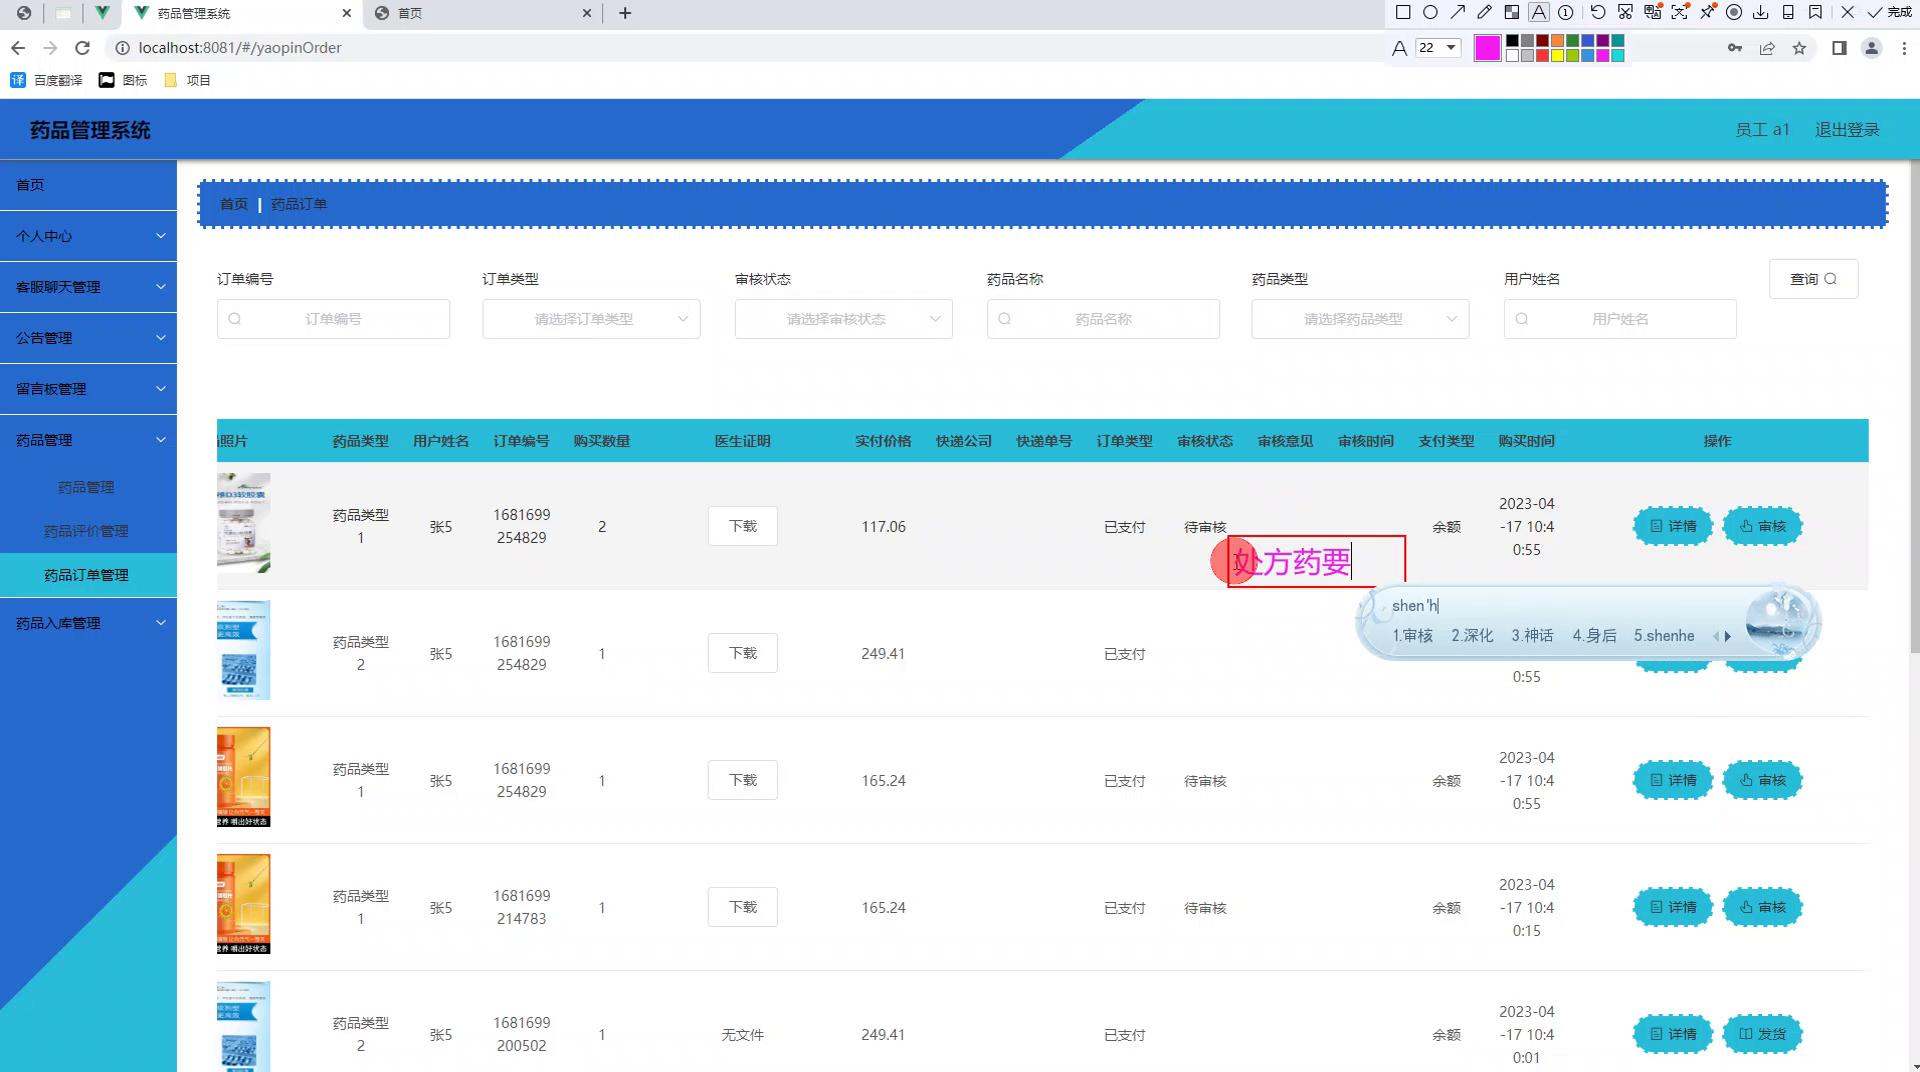Expand 公告管理 sidebar menu
Image resolution: width=1920 pixels, height=1072 pixels.
(x=88, y=338)
